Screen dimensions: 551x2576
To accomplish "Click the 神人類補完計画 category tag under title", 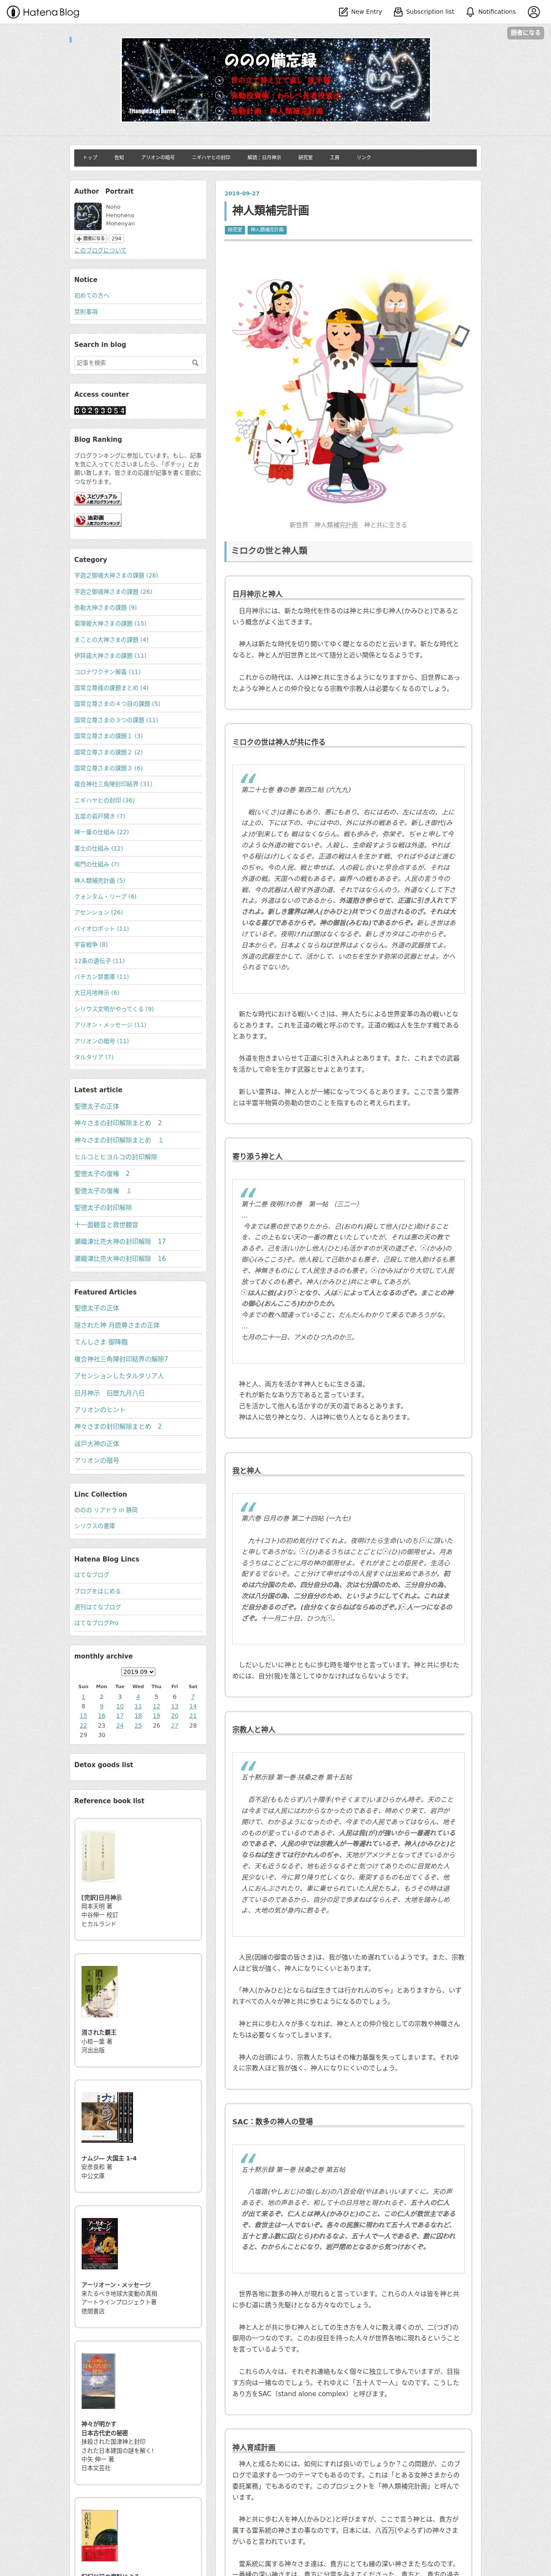I will pos(267,230).
